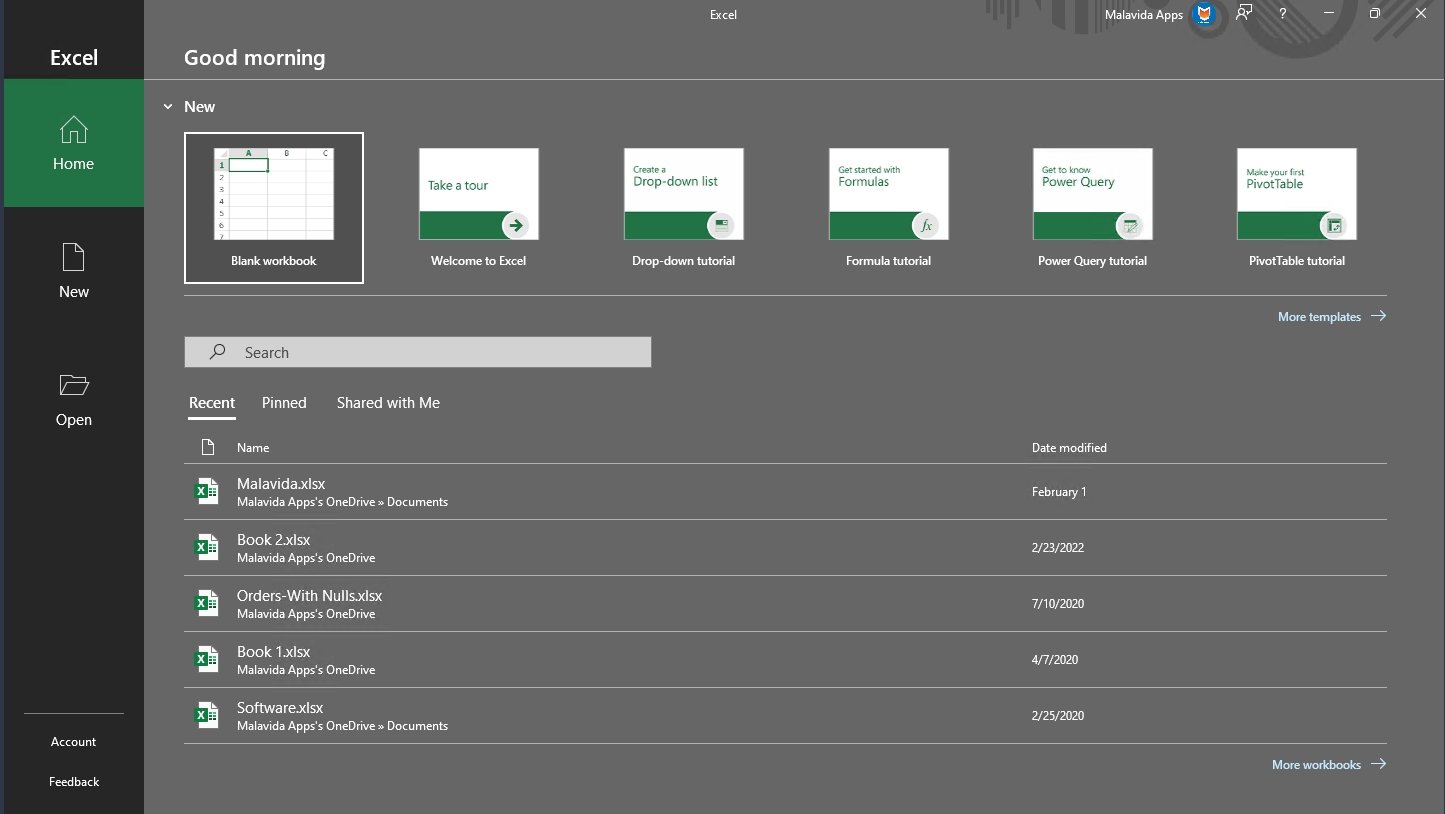Click Excel icon of Software.xlsx

pyautogui.click(x=206, y=715)
